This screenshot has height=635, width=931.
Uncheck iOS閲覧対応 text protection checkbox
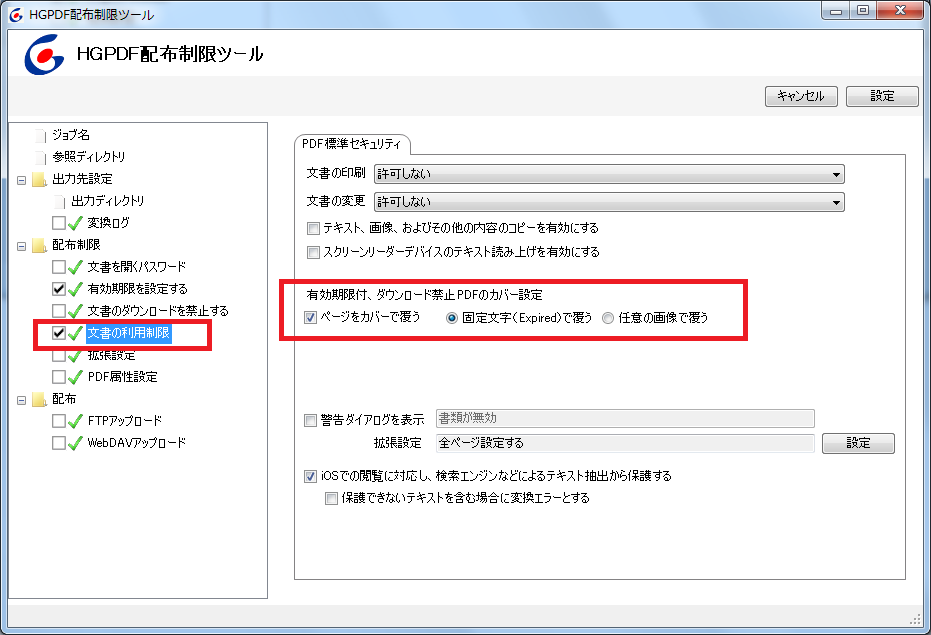click(311, 476)
